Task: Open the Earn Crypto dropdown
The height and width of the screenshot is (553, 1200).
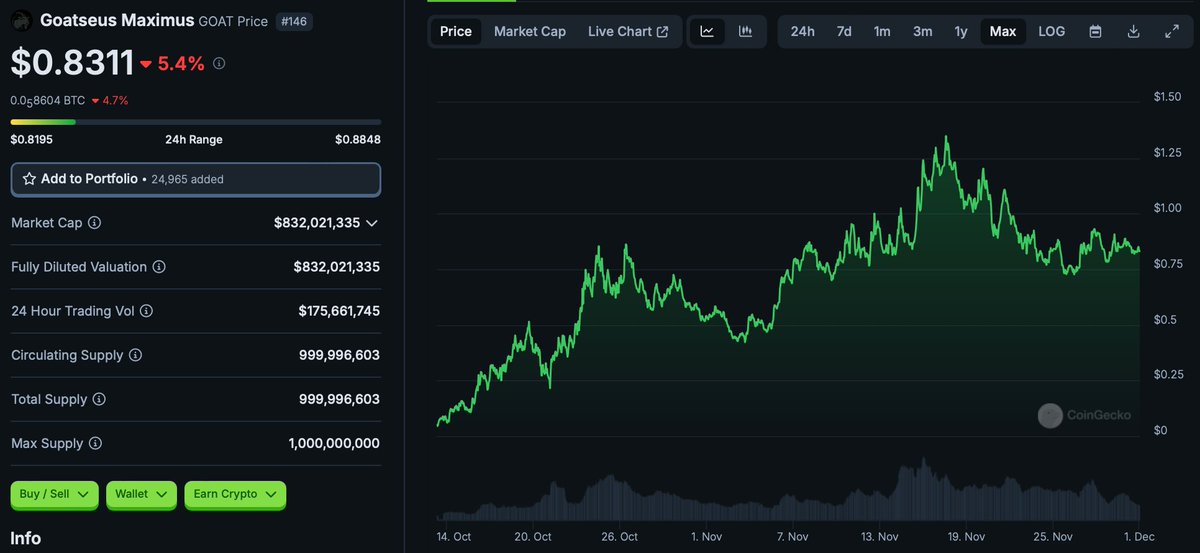Action: [235, 494]
